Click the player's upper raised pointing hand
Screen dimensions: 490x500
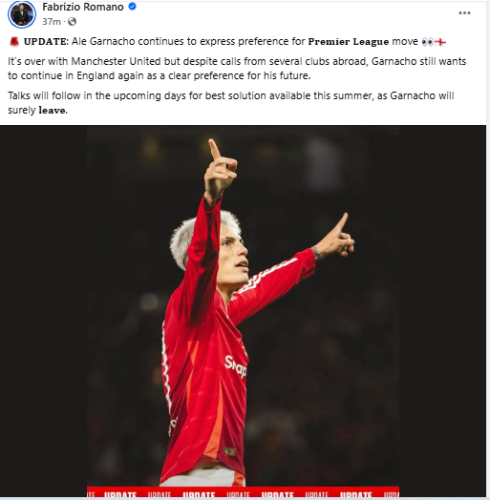click(221, 167)
